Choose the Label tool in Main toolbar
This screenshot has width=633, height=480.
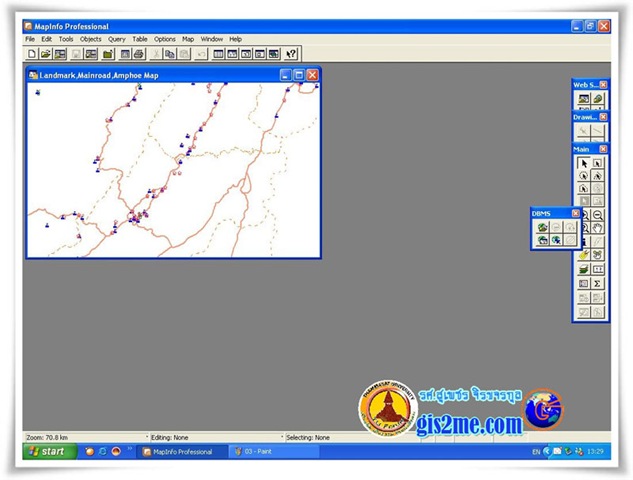pyautogui.click(x=583, y=254)
